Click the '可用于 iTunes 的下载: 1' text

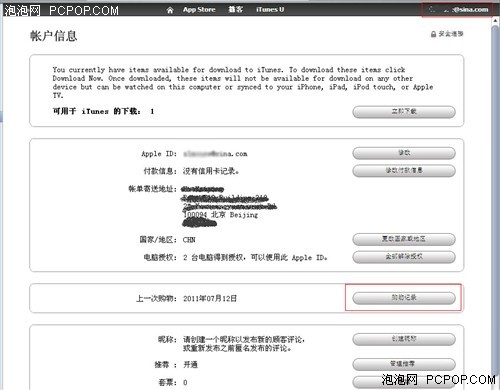[x=103, y=111]
